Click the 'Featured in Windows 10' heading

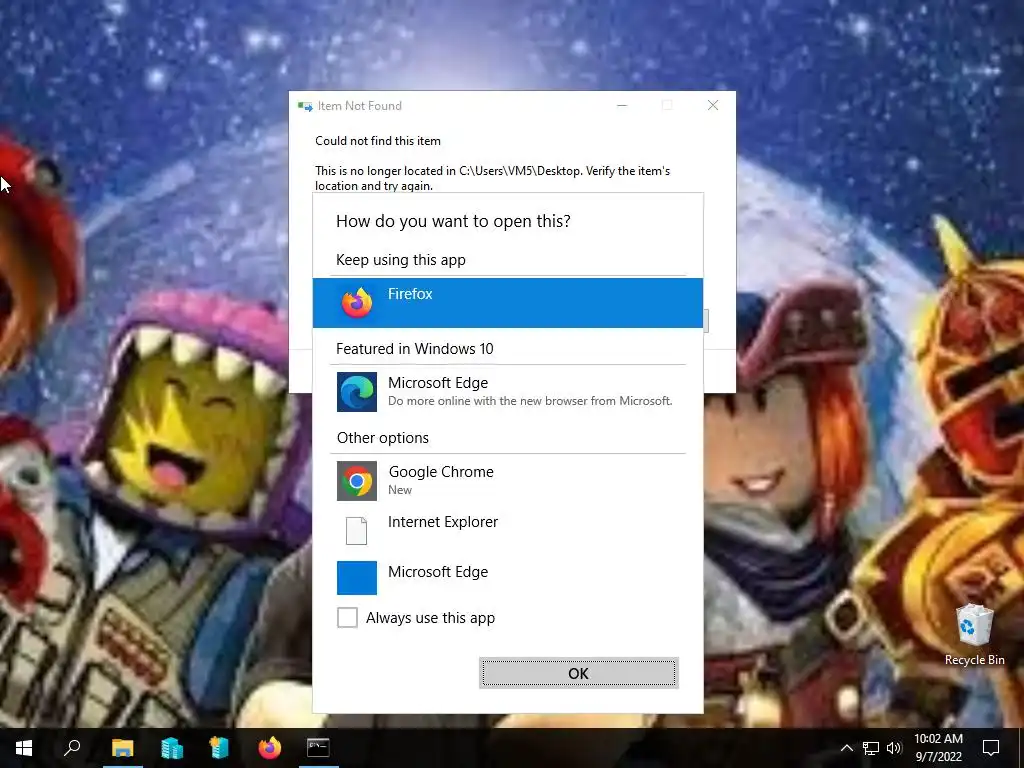(415, 349)
